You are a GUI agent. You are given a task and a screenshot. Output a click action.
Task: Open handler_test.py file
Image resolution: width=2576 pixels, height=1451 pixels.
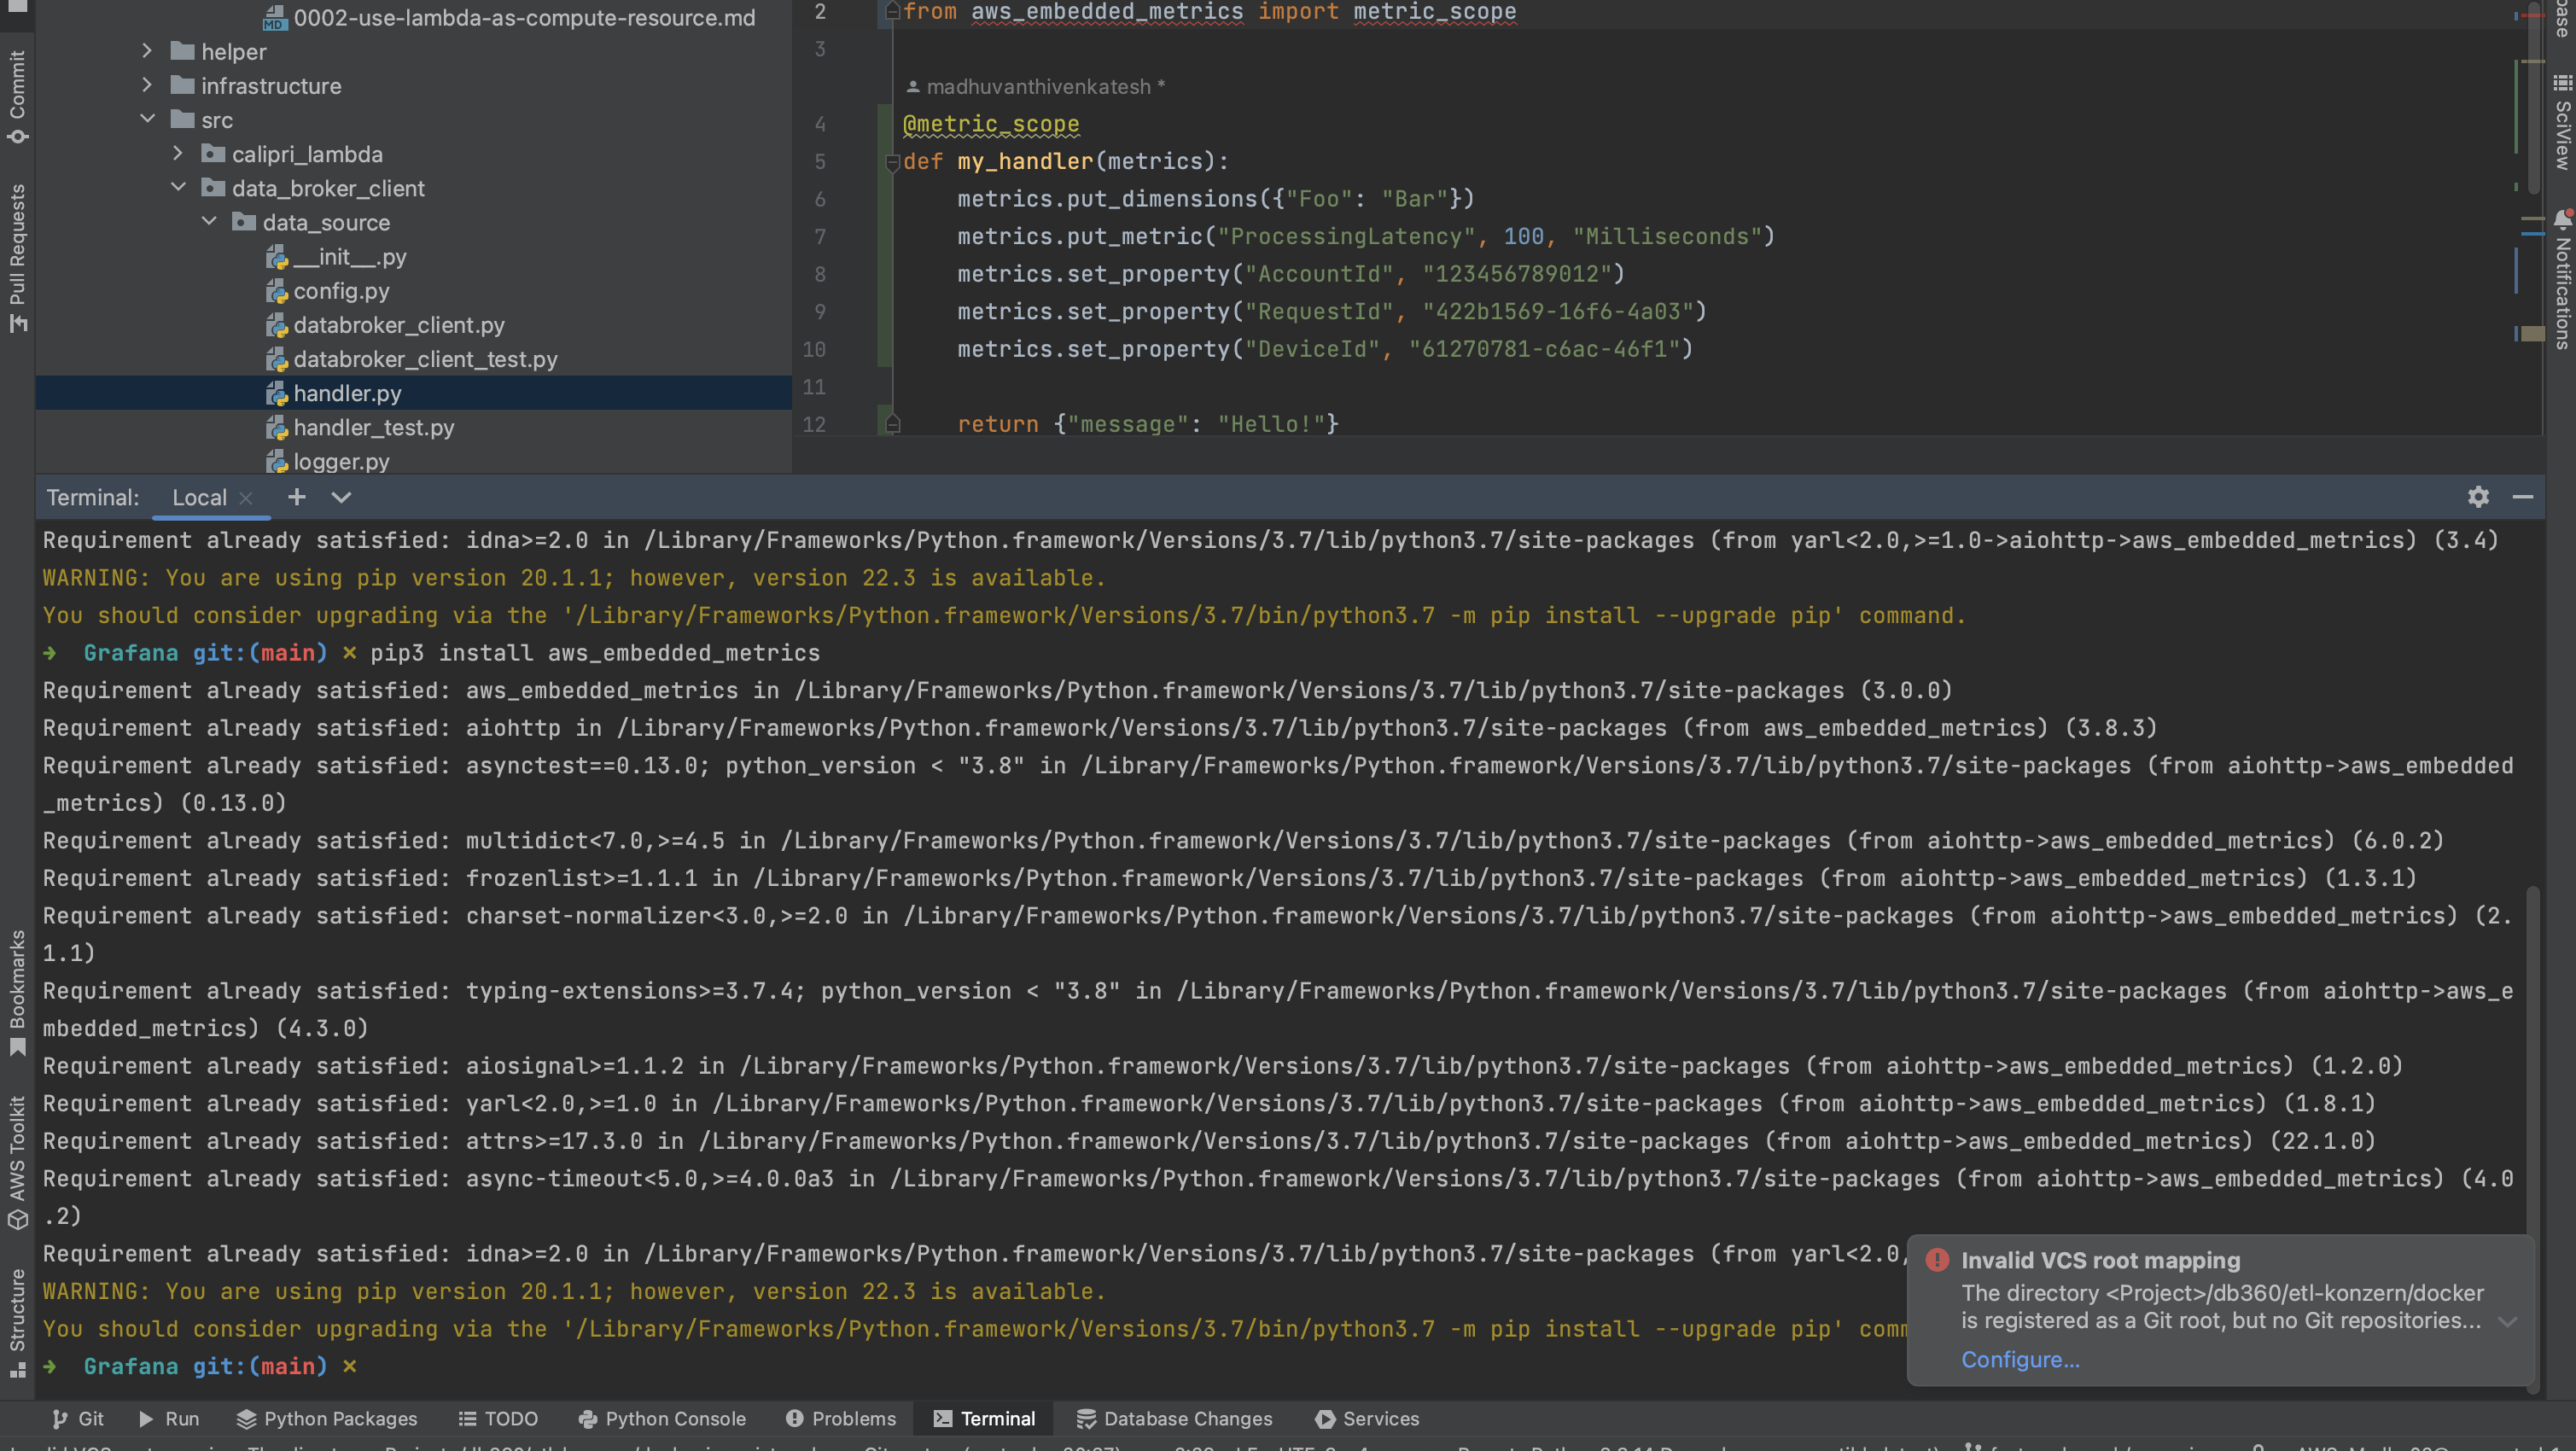[373, 427]
